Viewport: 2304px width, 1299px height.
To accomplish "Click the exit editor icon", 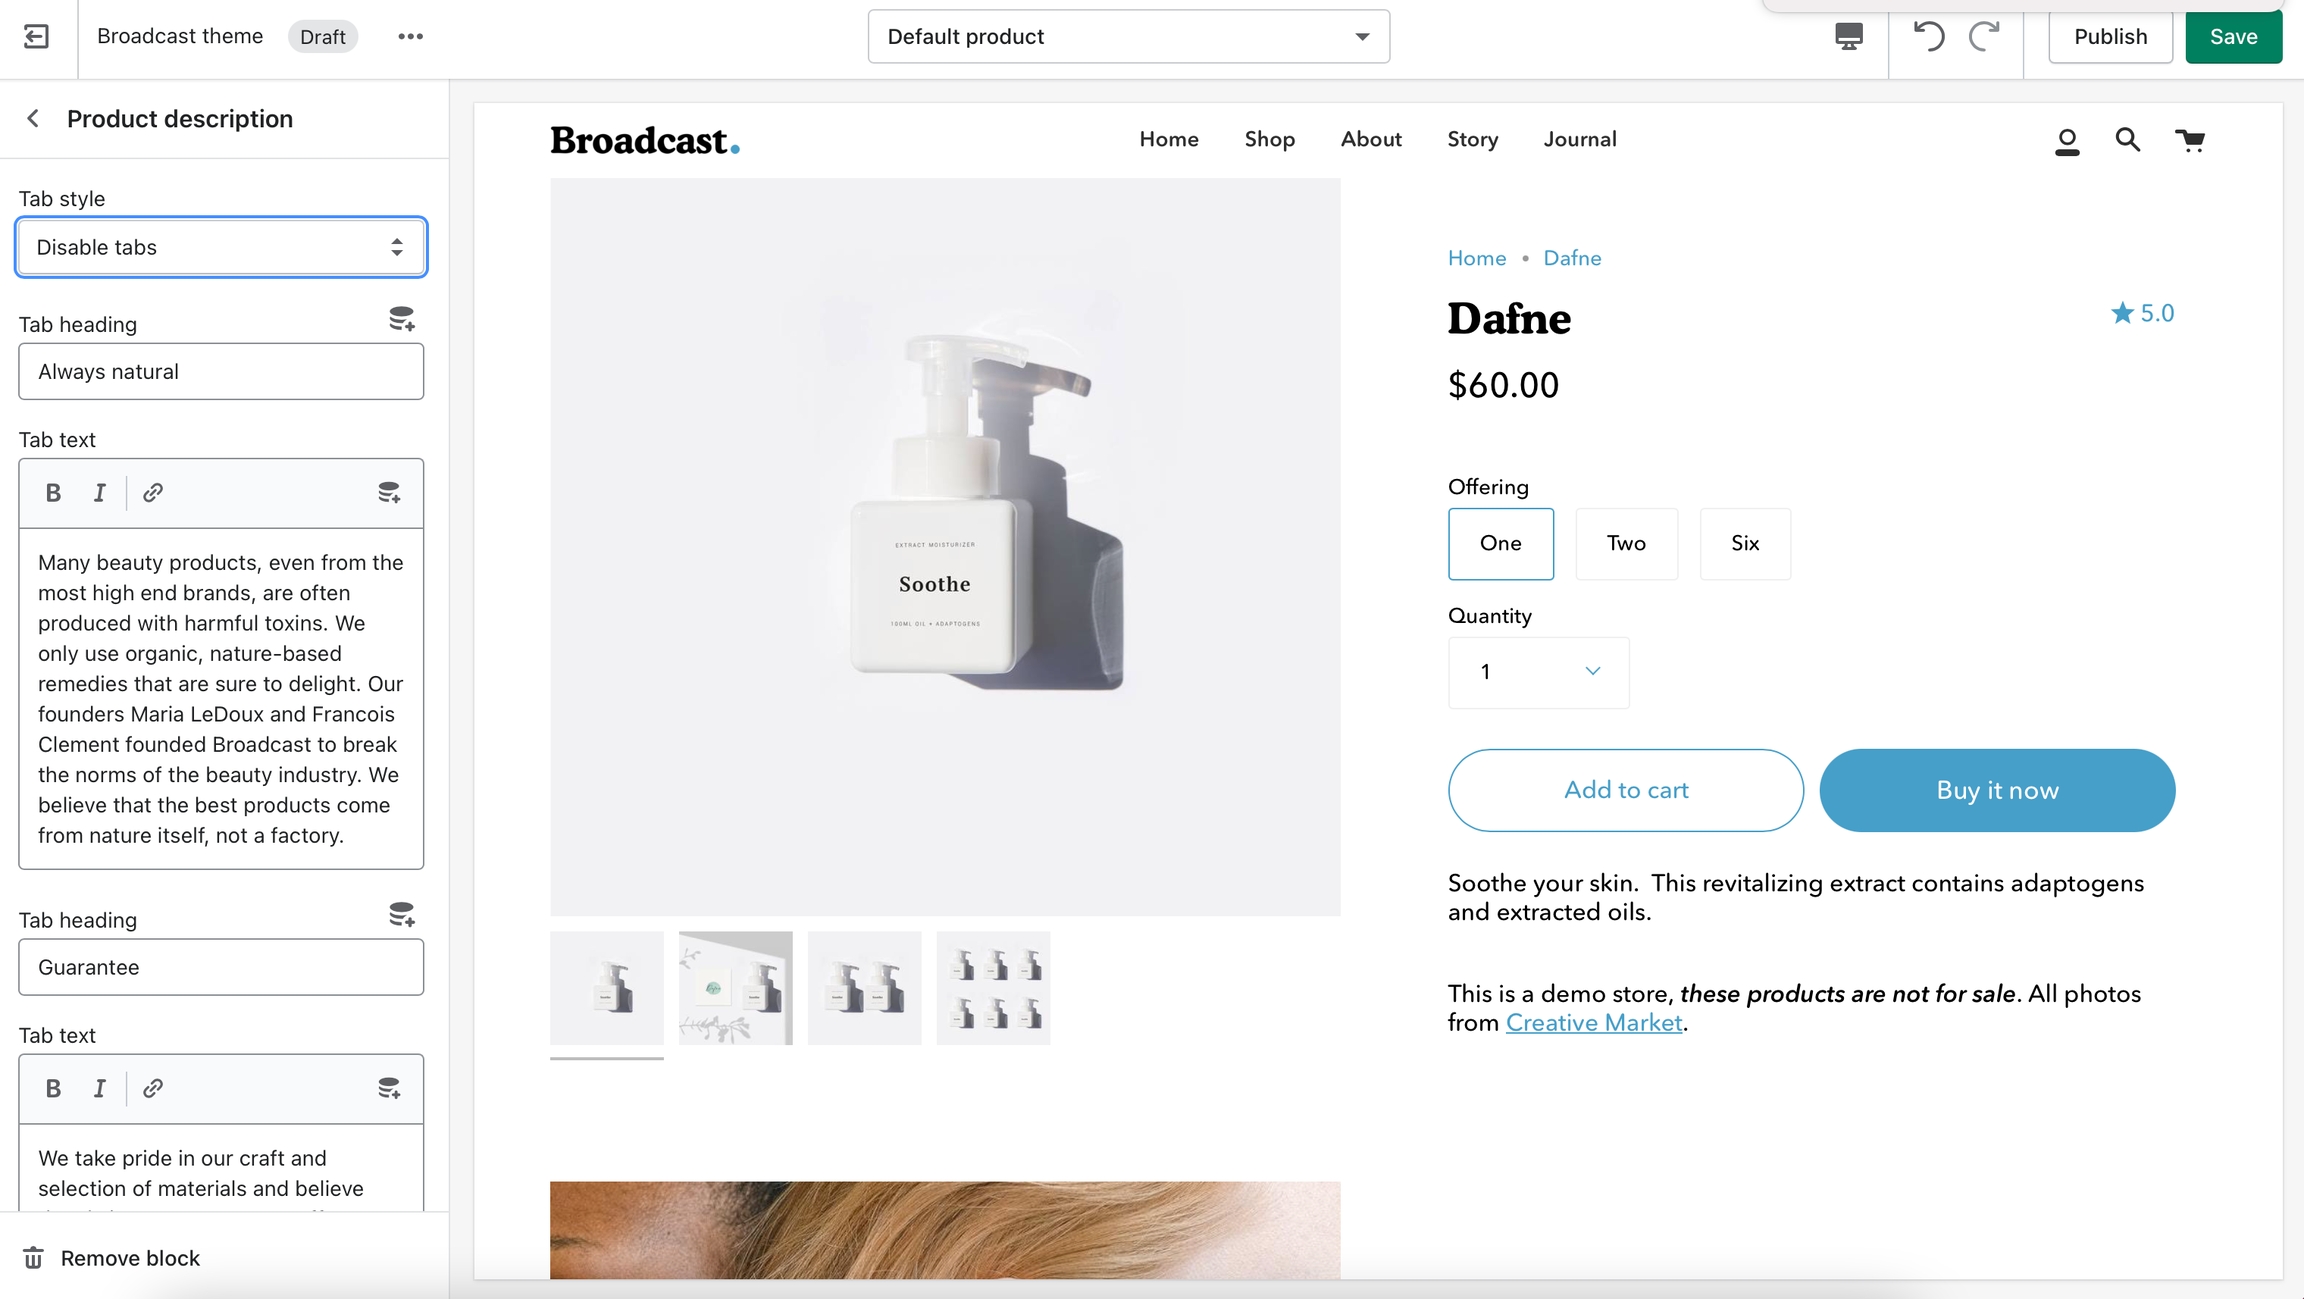I will [36, 37].
